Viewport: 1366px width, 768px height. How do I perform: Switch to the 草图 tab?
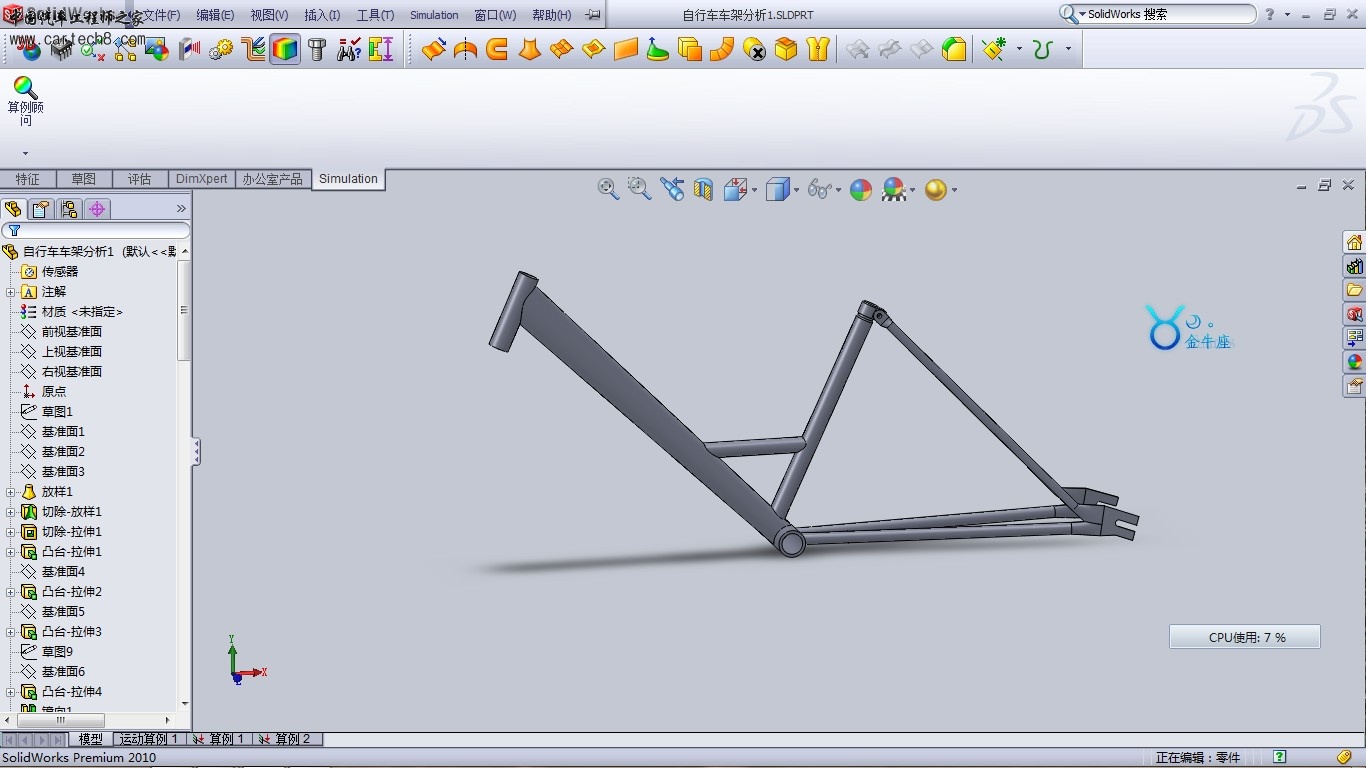tap(84, 179)
